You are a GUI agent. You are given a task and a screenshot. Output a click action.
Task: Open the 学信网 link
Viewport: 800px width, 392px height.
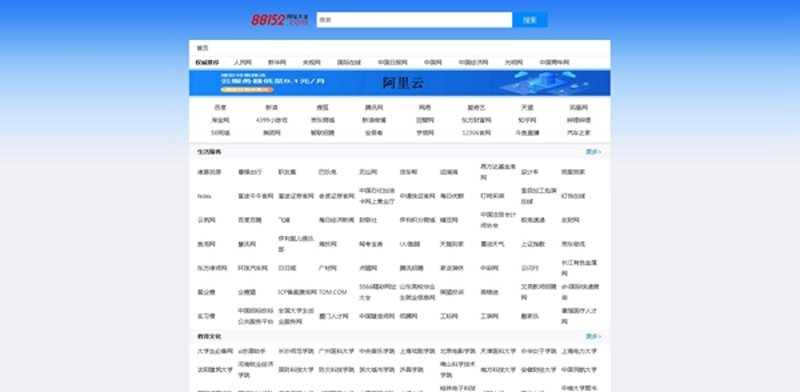(425, 133)
